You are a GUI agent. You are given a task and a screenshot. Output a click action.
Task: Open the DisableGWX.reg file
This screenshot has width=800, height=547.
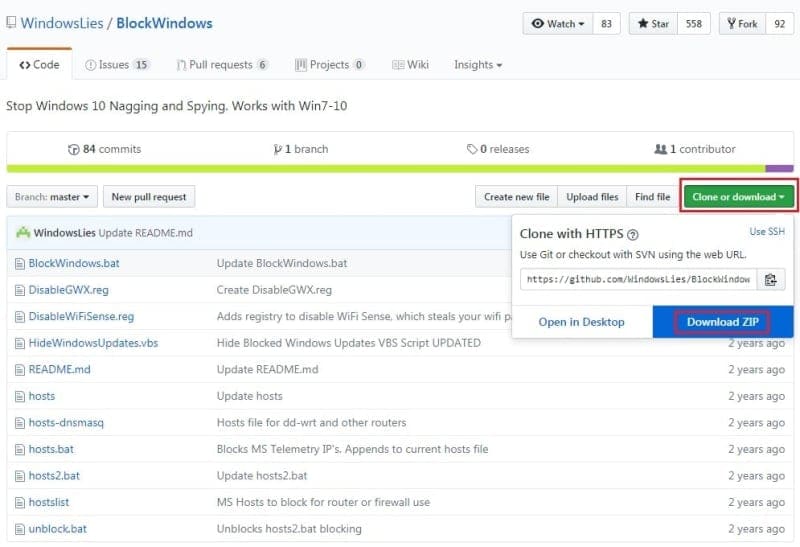68,290
